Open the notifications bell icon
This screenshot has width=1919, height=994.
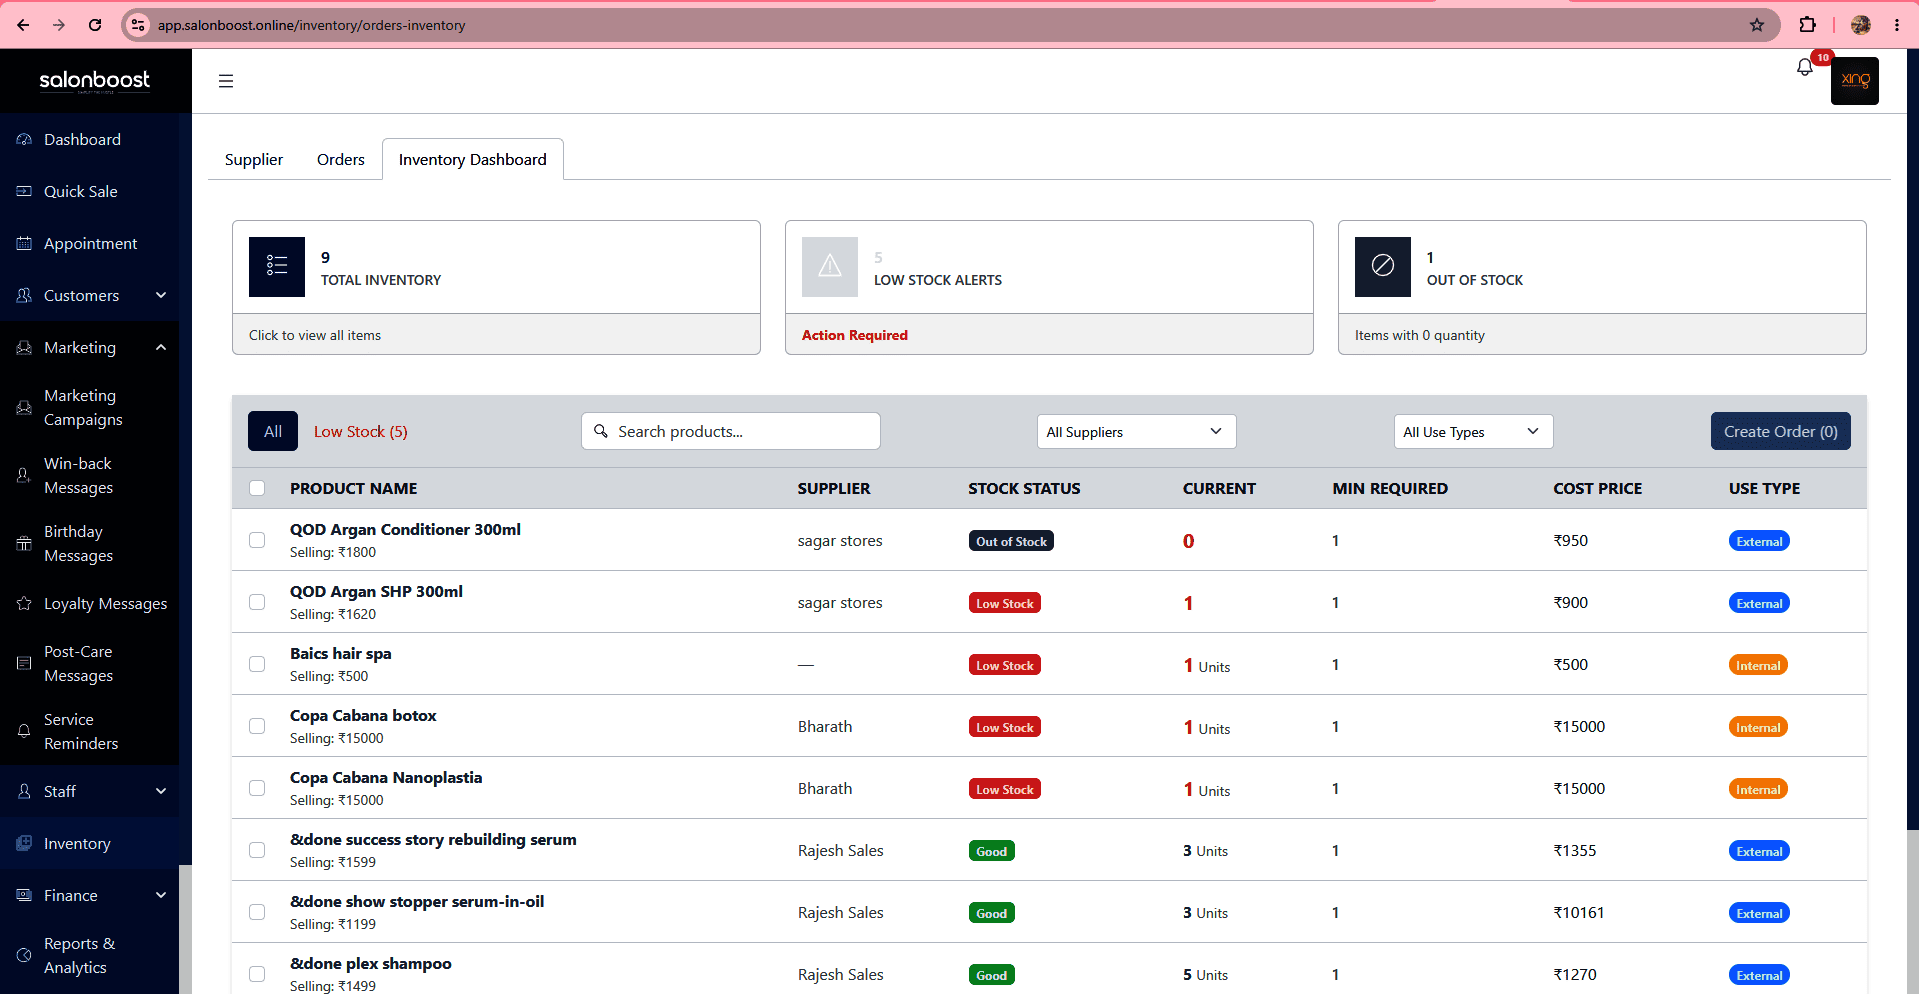(x=1804, y=68)
